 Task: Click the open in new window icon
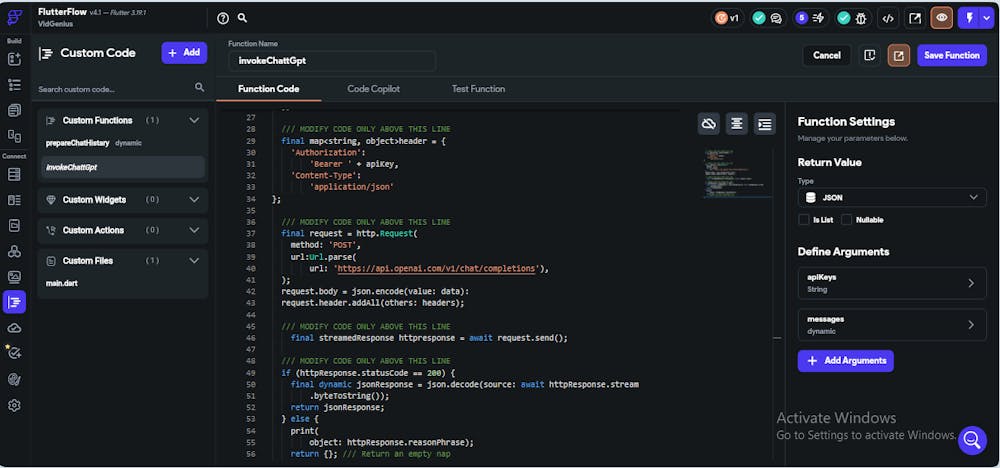tap(915, 18)
